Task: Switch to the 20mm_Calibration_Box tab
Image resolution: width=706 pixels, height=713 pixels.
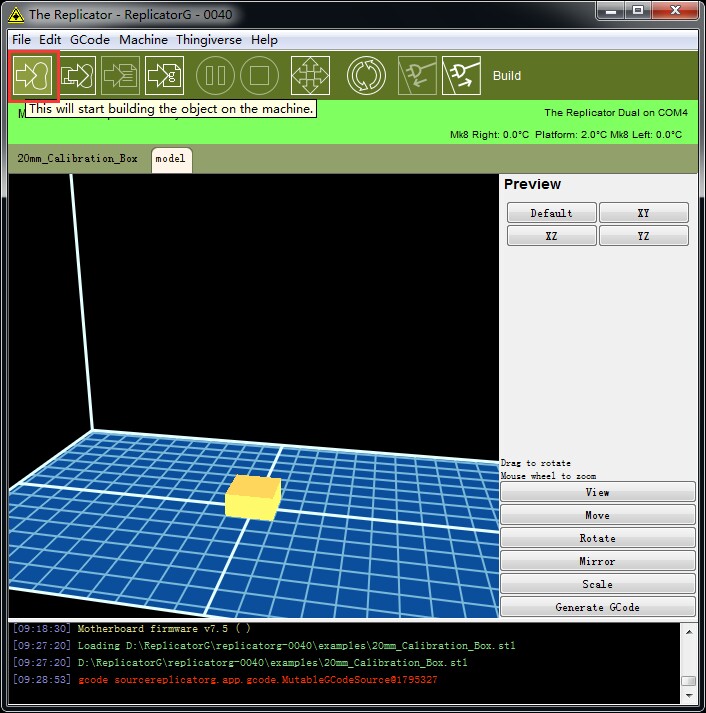Action: (x=77, y=159)
